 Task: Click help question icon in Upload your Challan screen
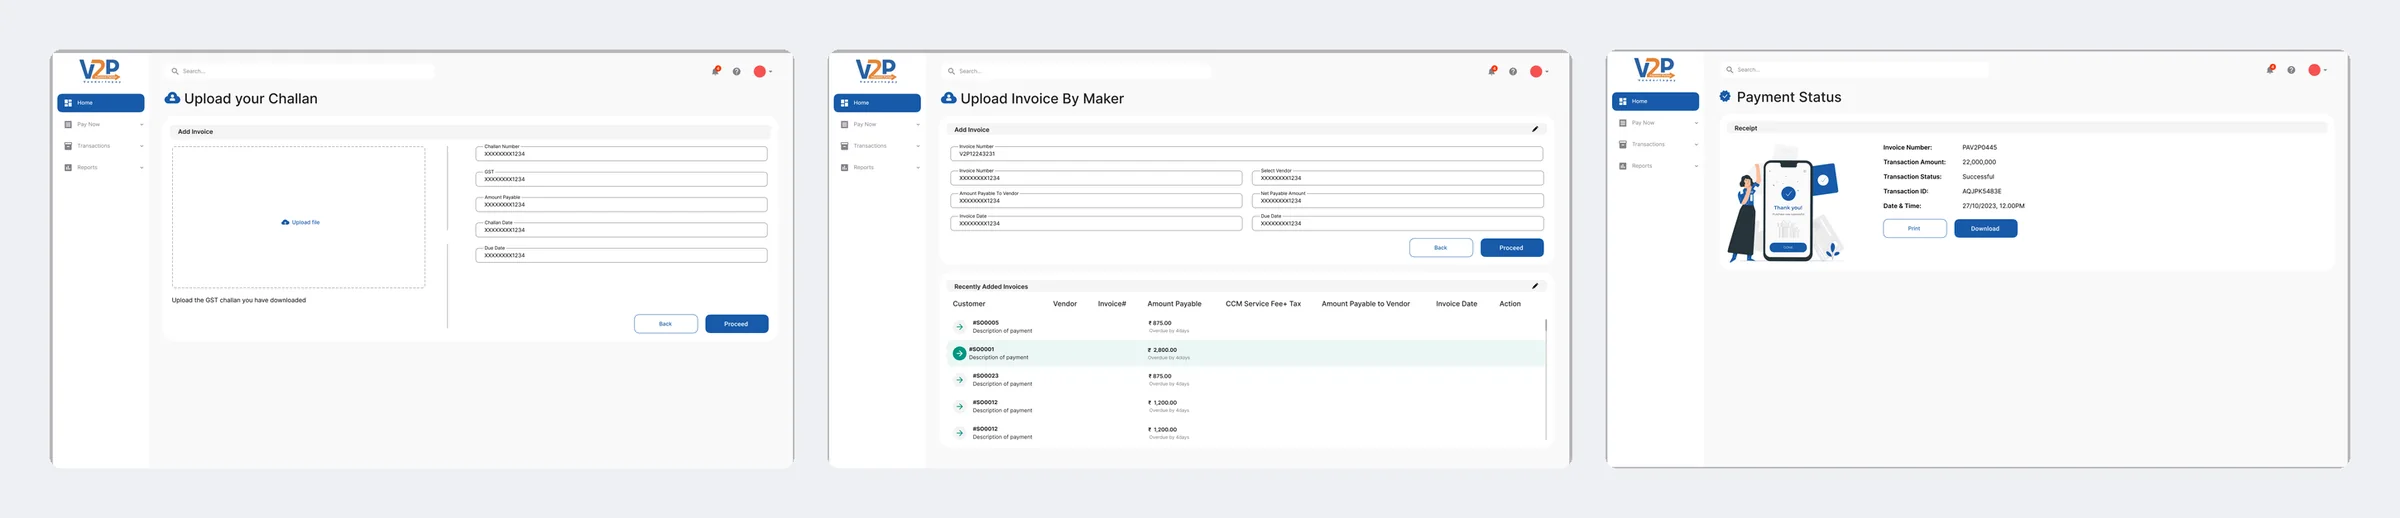pyautogui.click(x=737, y=71)
